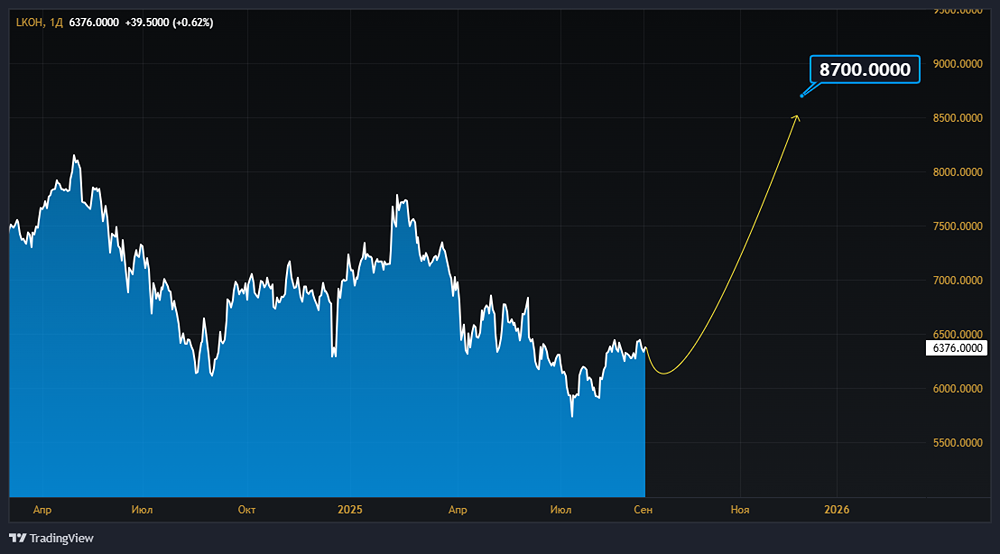Viewport: 1000px width, 554px height.
Task: Click the 7500.0000 price axis label
Action: click(x=957, y=226)
